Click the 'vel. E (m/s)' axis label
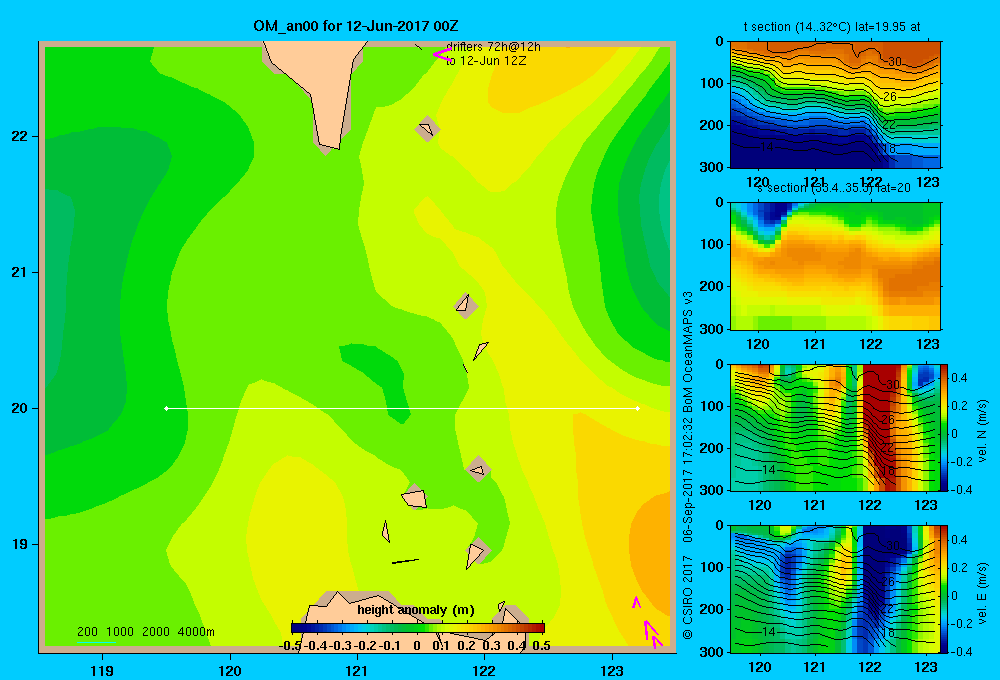Image resolution: width=1000 pixels, height=680 pixels. [x=982, y=593]
